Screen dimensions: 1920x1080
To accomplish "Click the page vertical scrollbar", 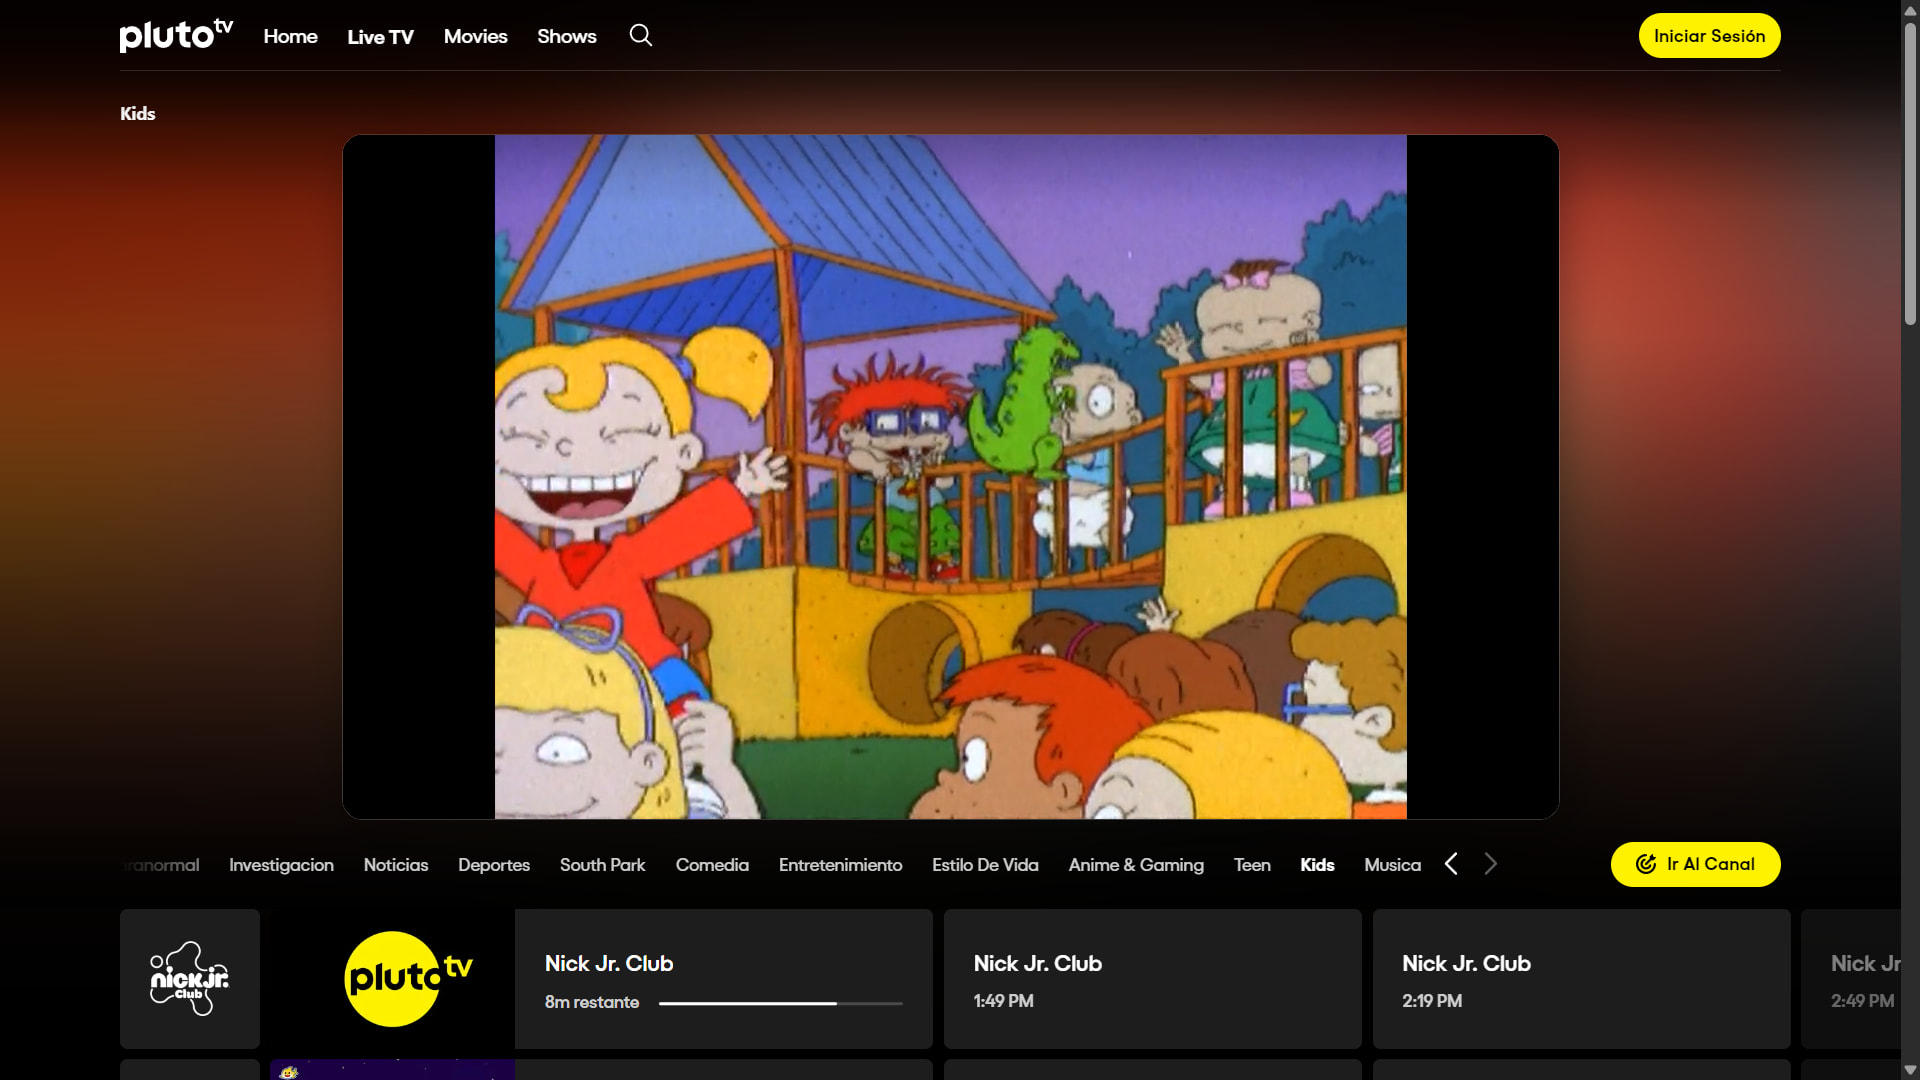I will point(1910,175).
